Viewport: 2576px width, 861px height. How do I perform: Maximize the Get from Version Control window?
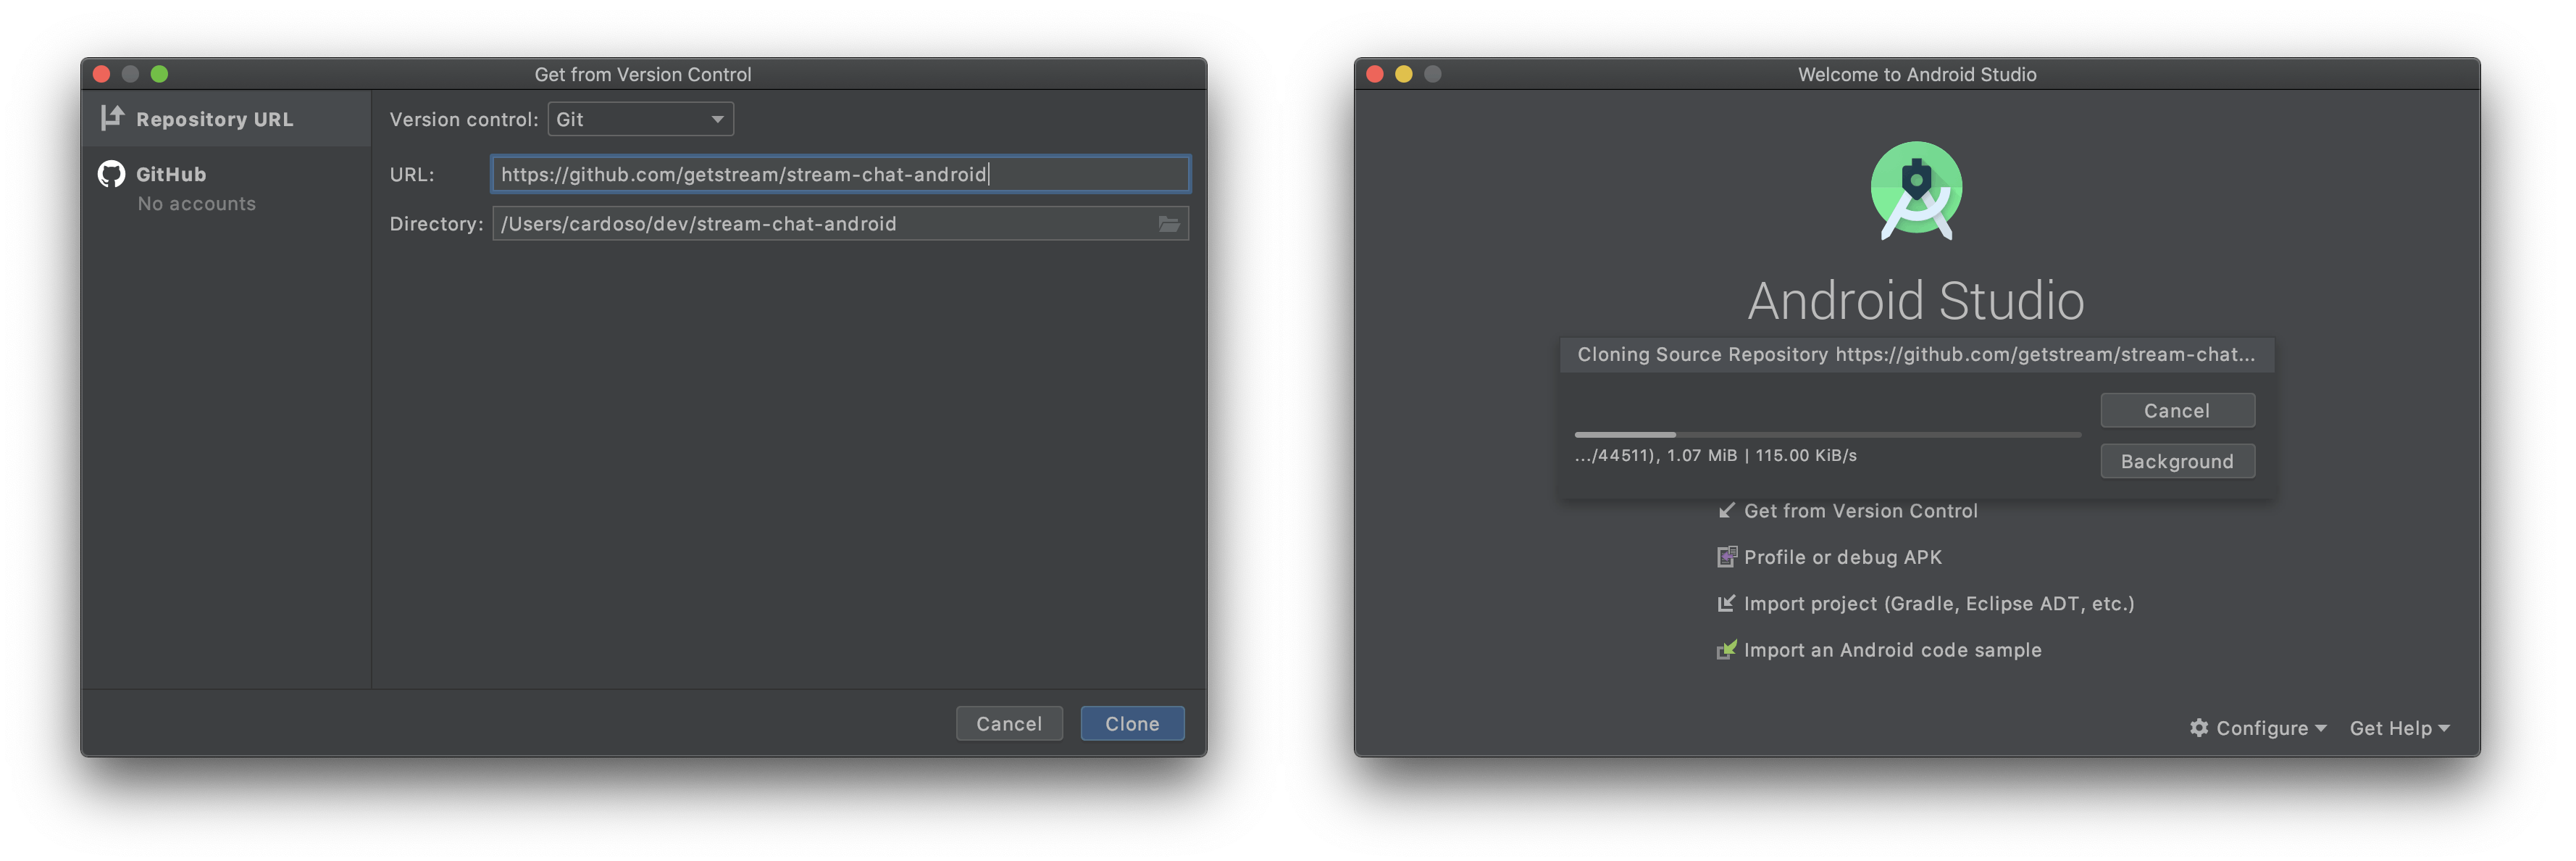159,74
